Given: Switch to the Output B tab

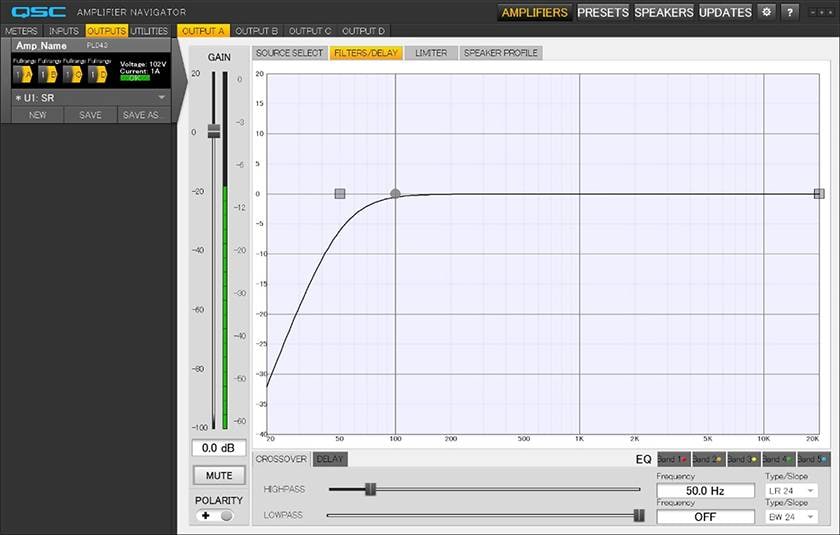Looking at the screenshot, I should tap(257, 31).
